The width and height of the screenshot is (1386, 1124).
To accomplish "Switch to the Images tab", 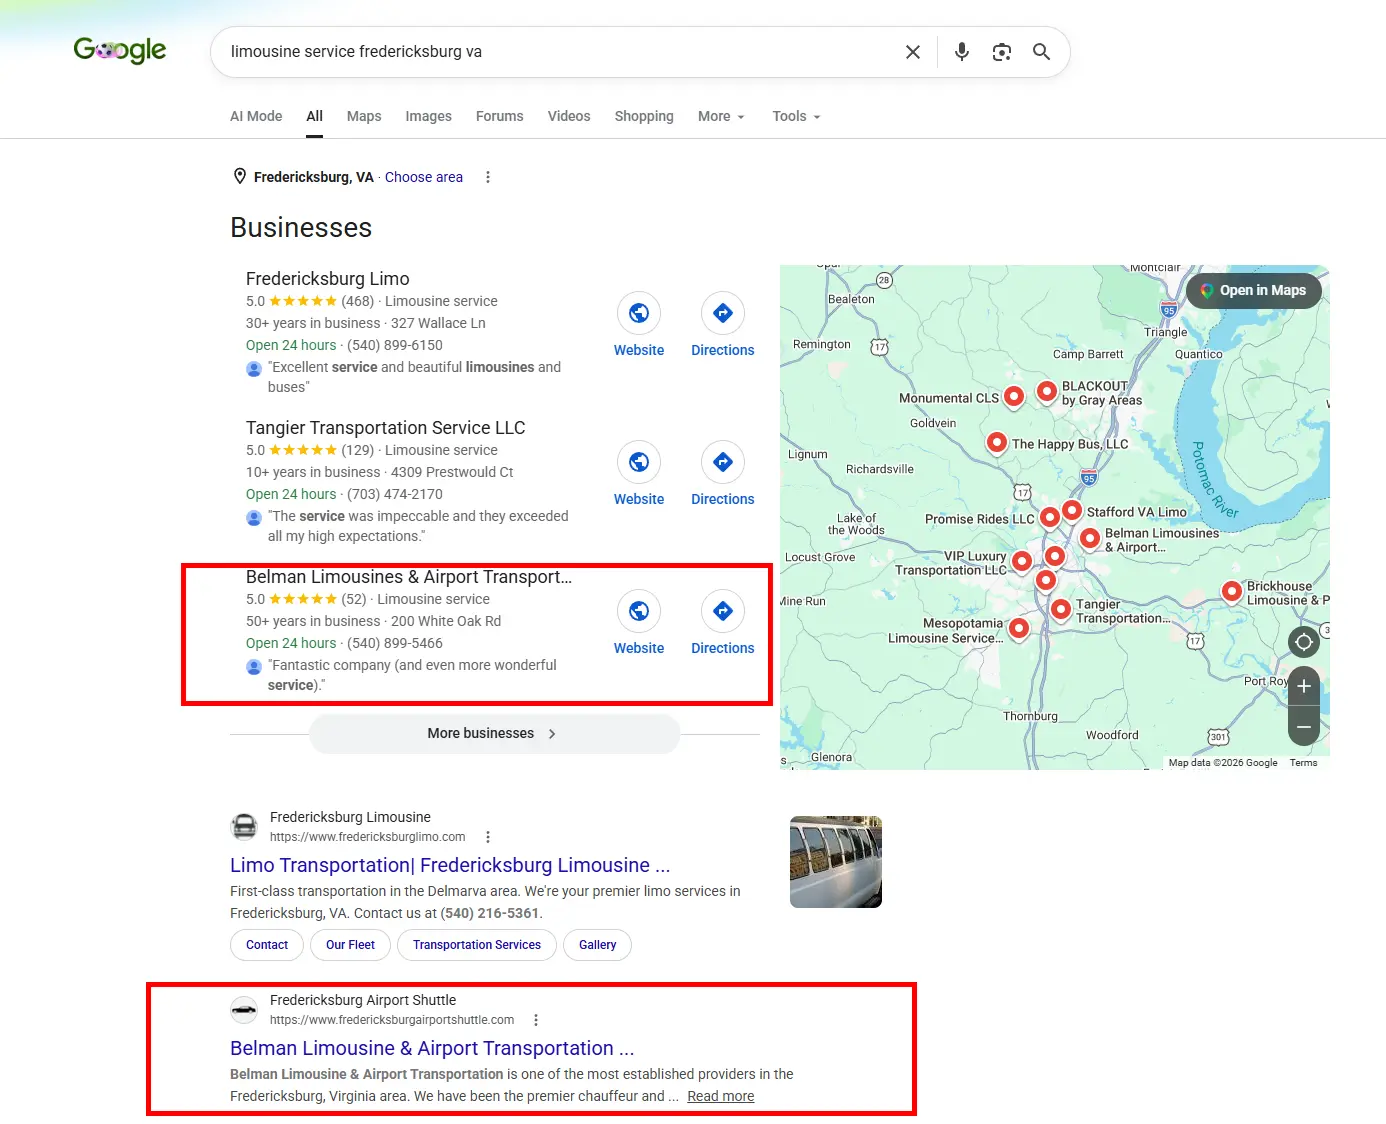I will (428, 116).
